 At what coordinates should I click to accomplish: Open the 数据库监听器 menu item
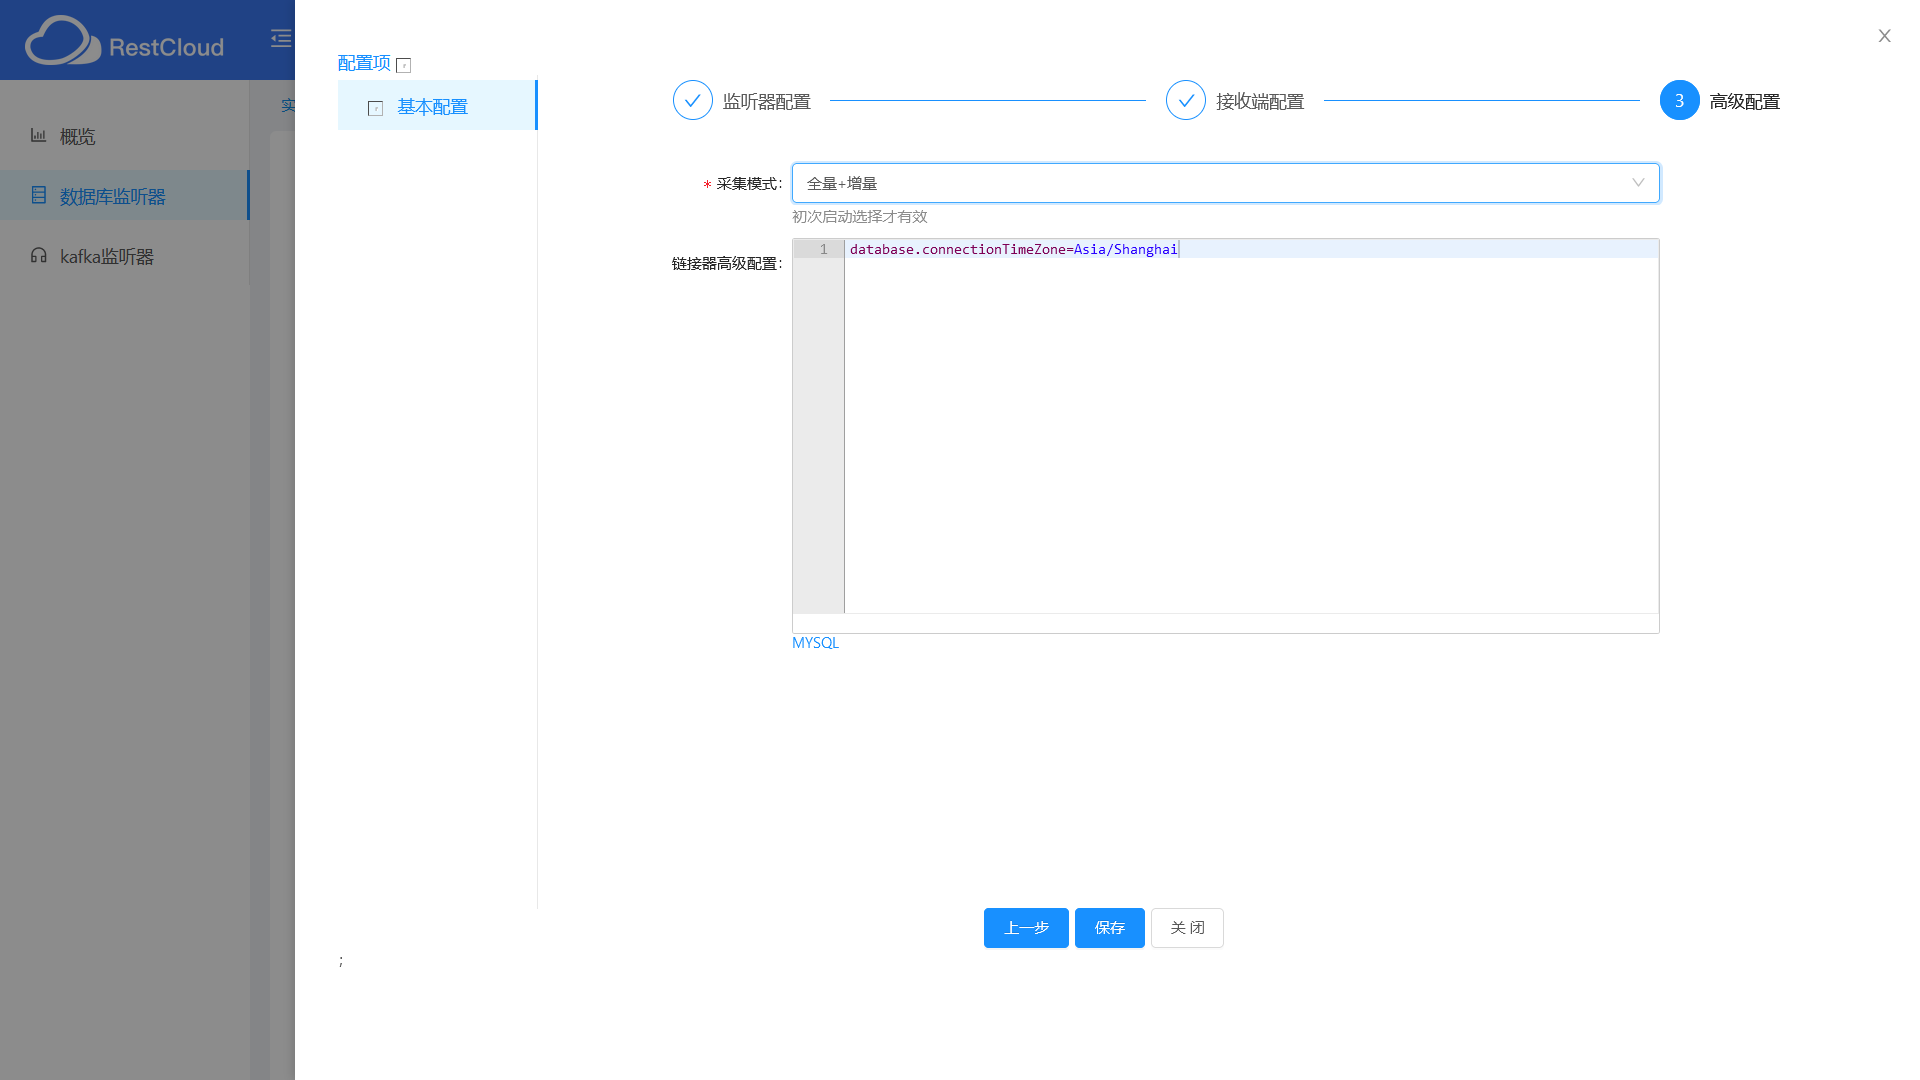112,196
